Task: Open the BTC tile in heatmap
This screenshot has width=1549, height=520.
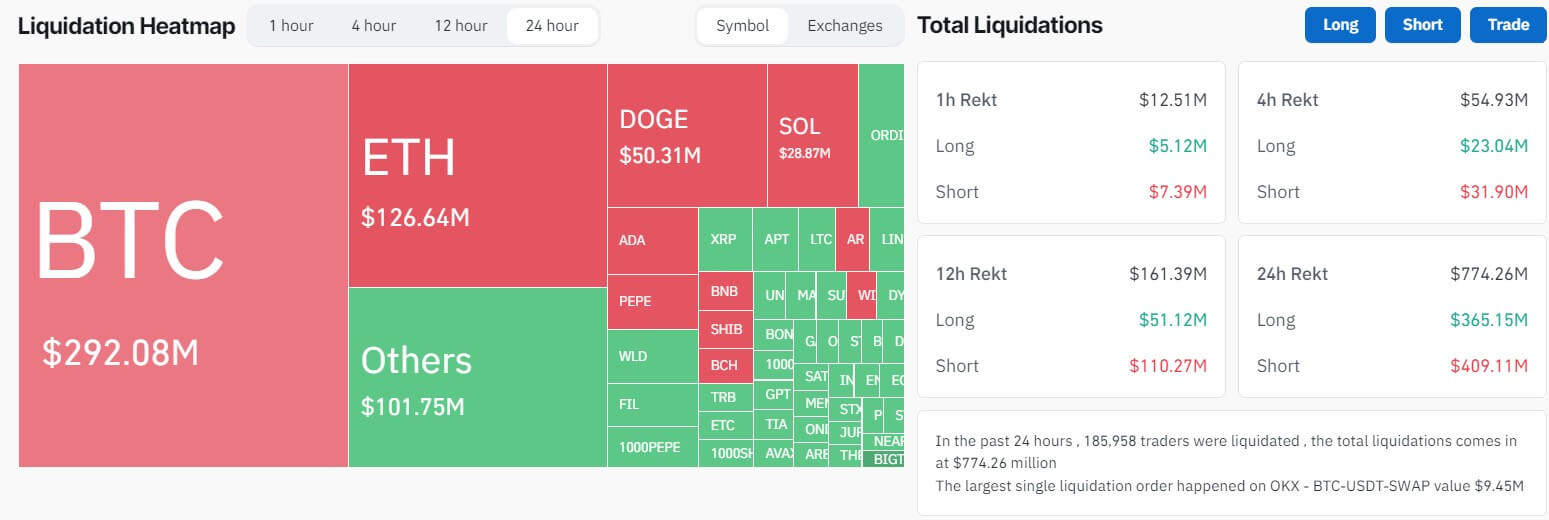Action: coord(183,265)
